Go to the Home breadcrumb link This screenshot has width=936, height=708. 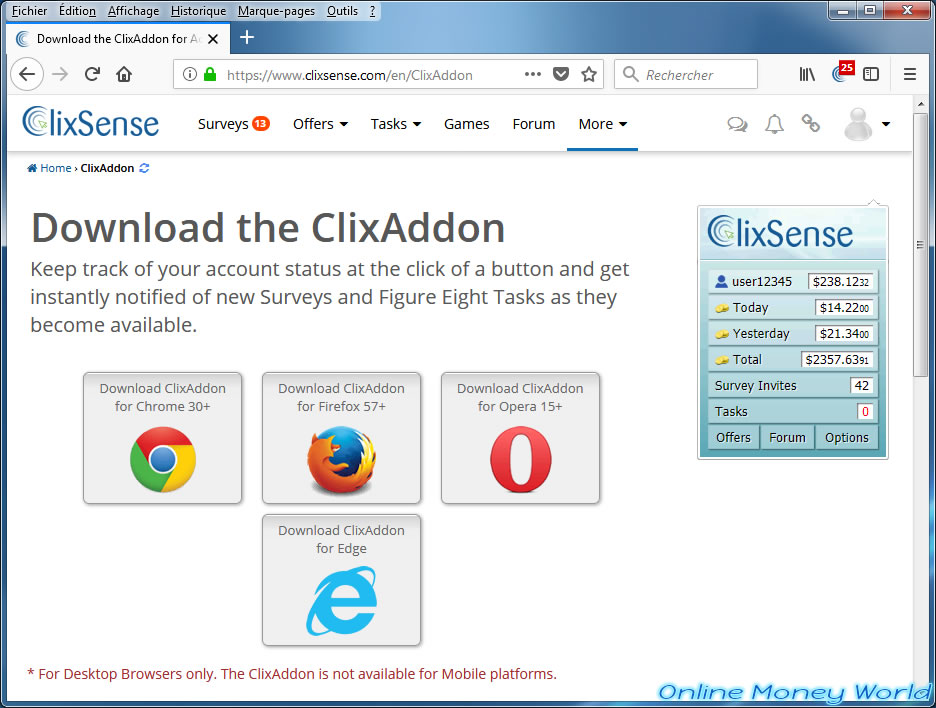click(x=55, y=168)
